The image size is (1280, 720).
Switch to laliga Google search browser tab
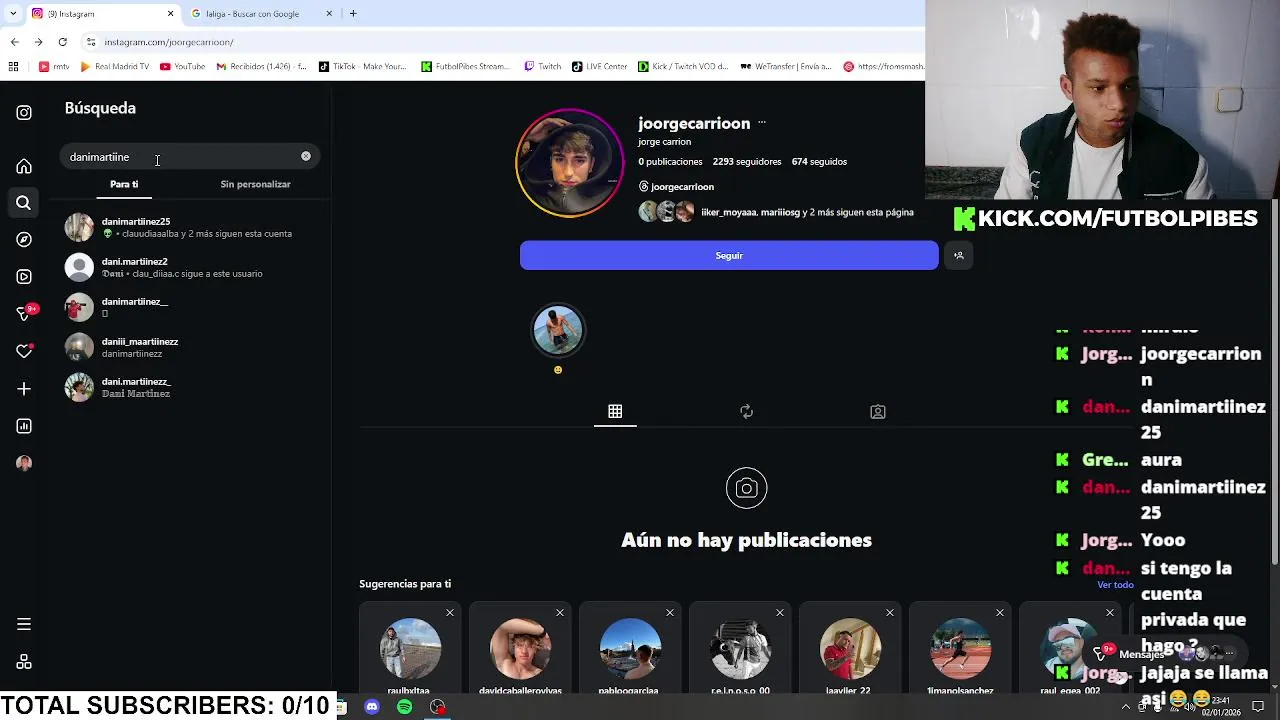(262, 13)
